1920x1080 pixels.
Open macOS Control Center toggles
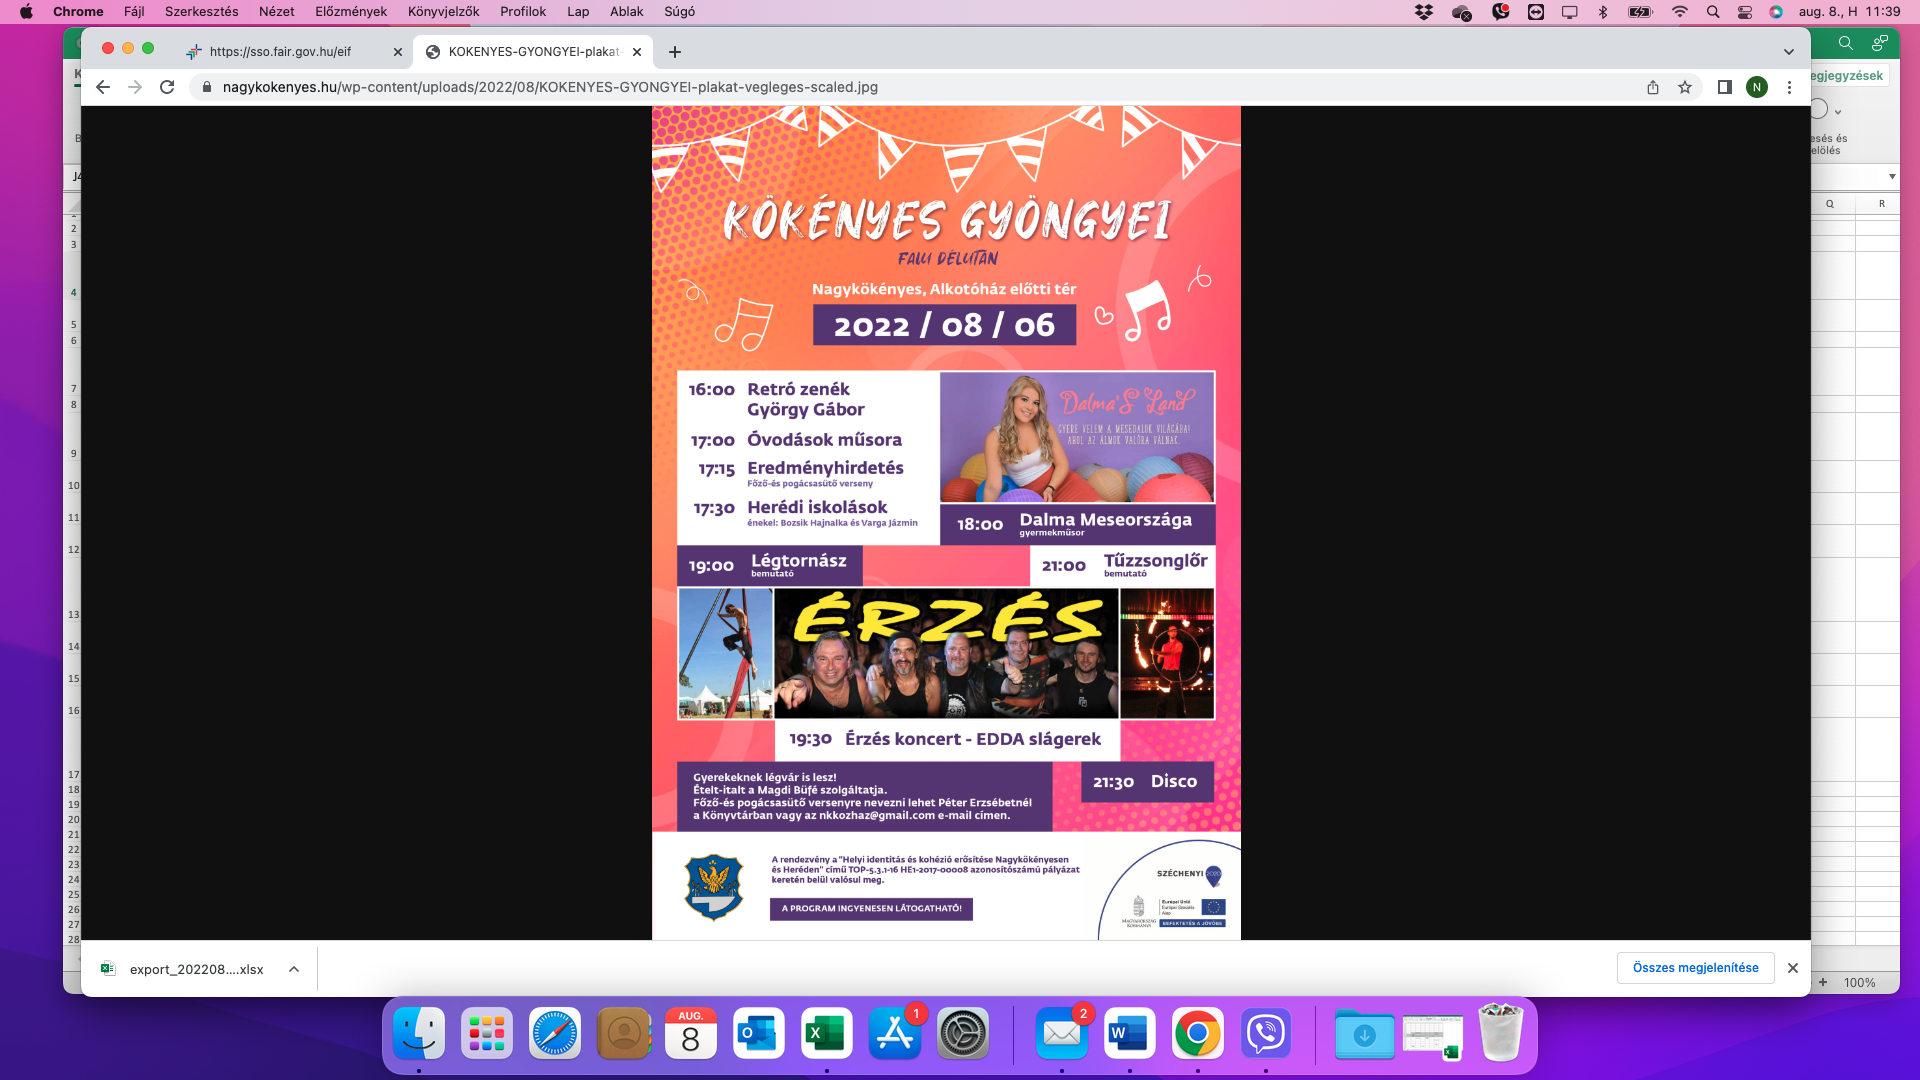pos(1745,12)
